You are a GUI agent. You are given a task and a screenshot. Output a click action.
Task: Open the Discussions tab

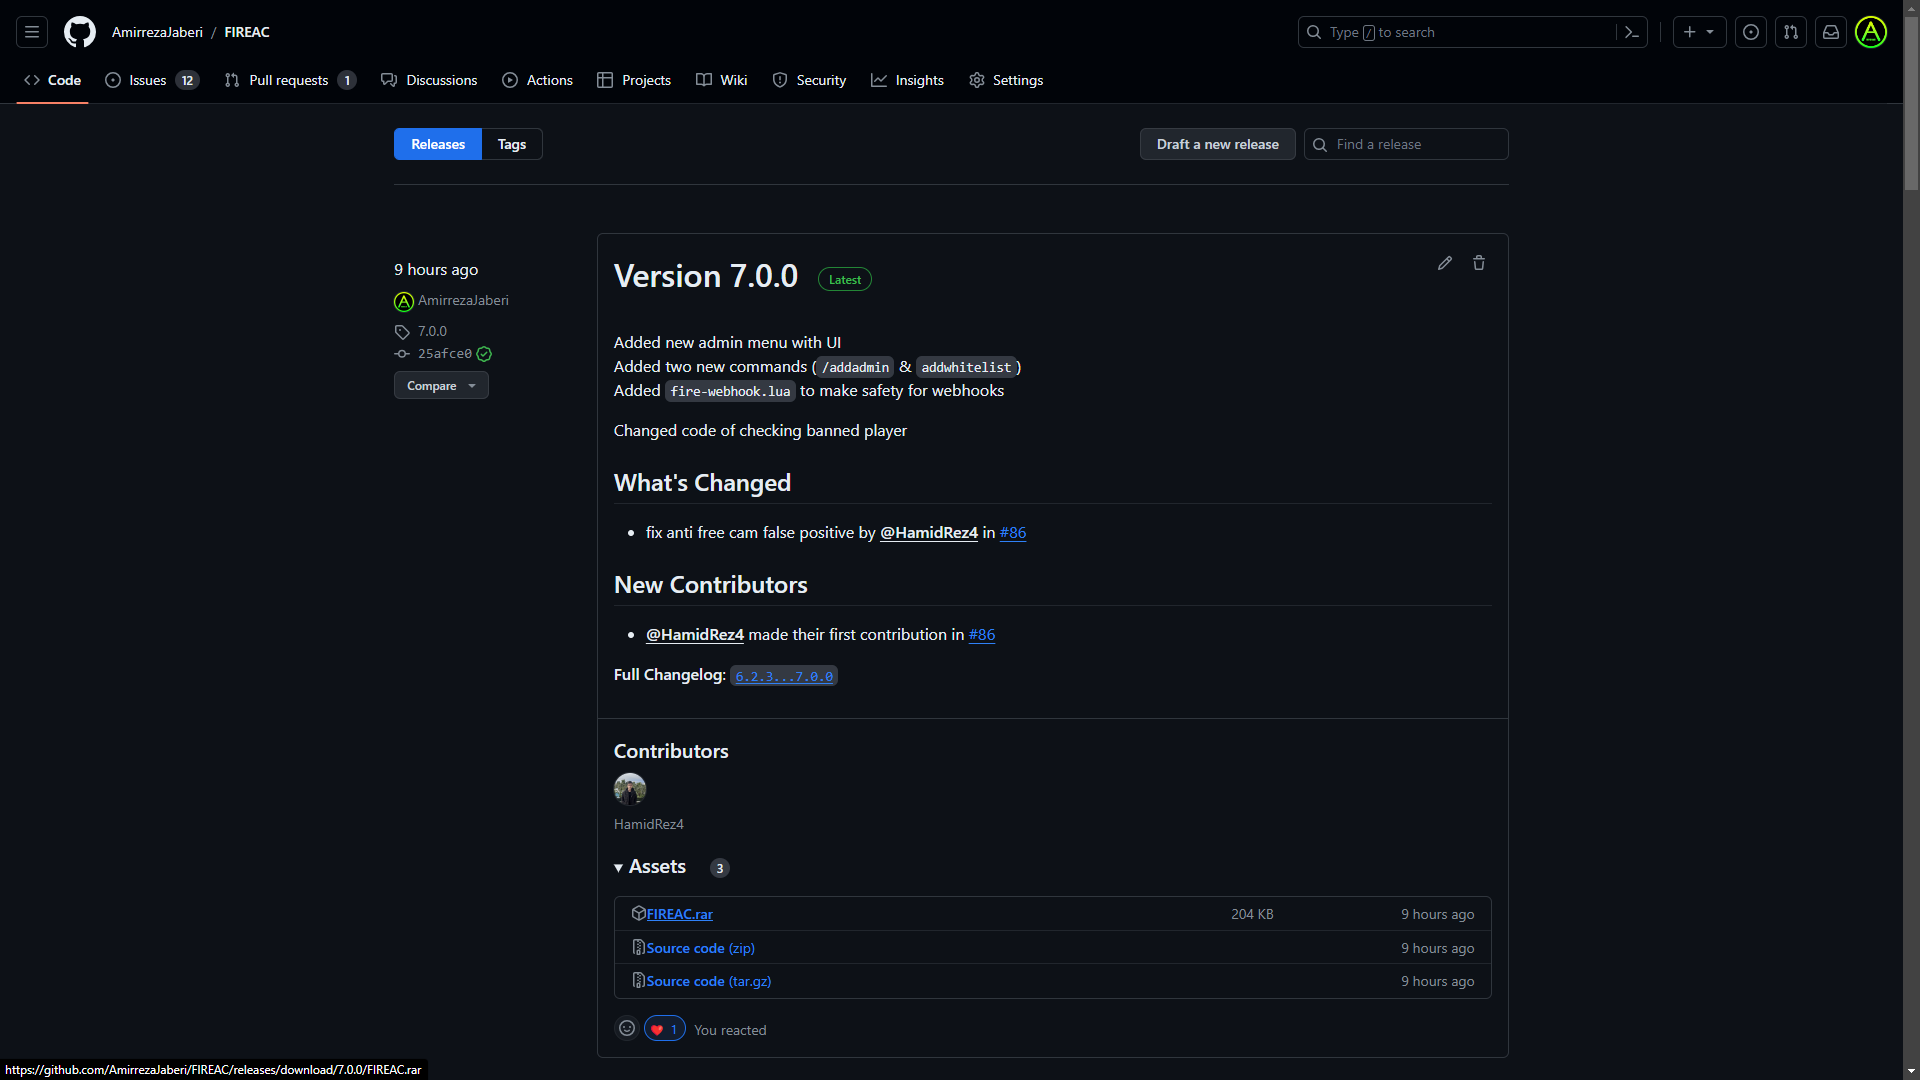(429, 80)
